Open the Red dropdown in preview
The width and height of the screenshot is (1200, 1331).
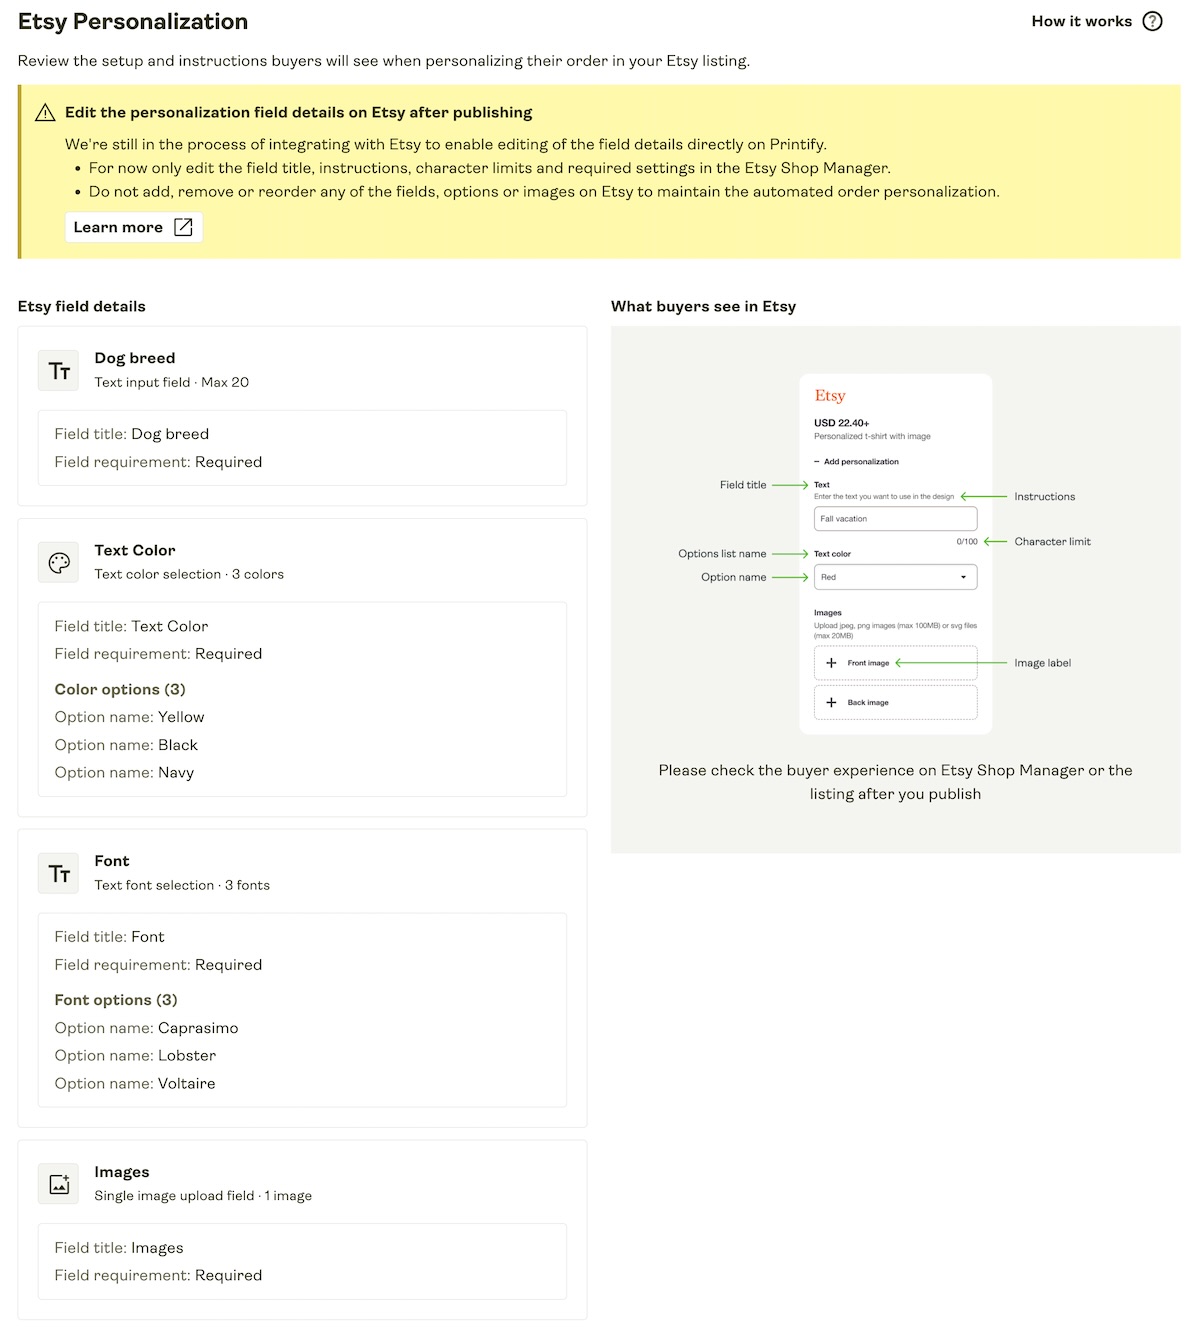point(895,577)
